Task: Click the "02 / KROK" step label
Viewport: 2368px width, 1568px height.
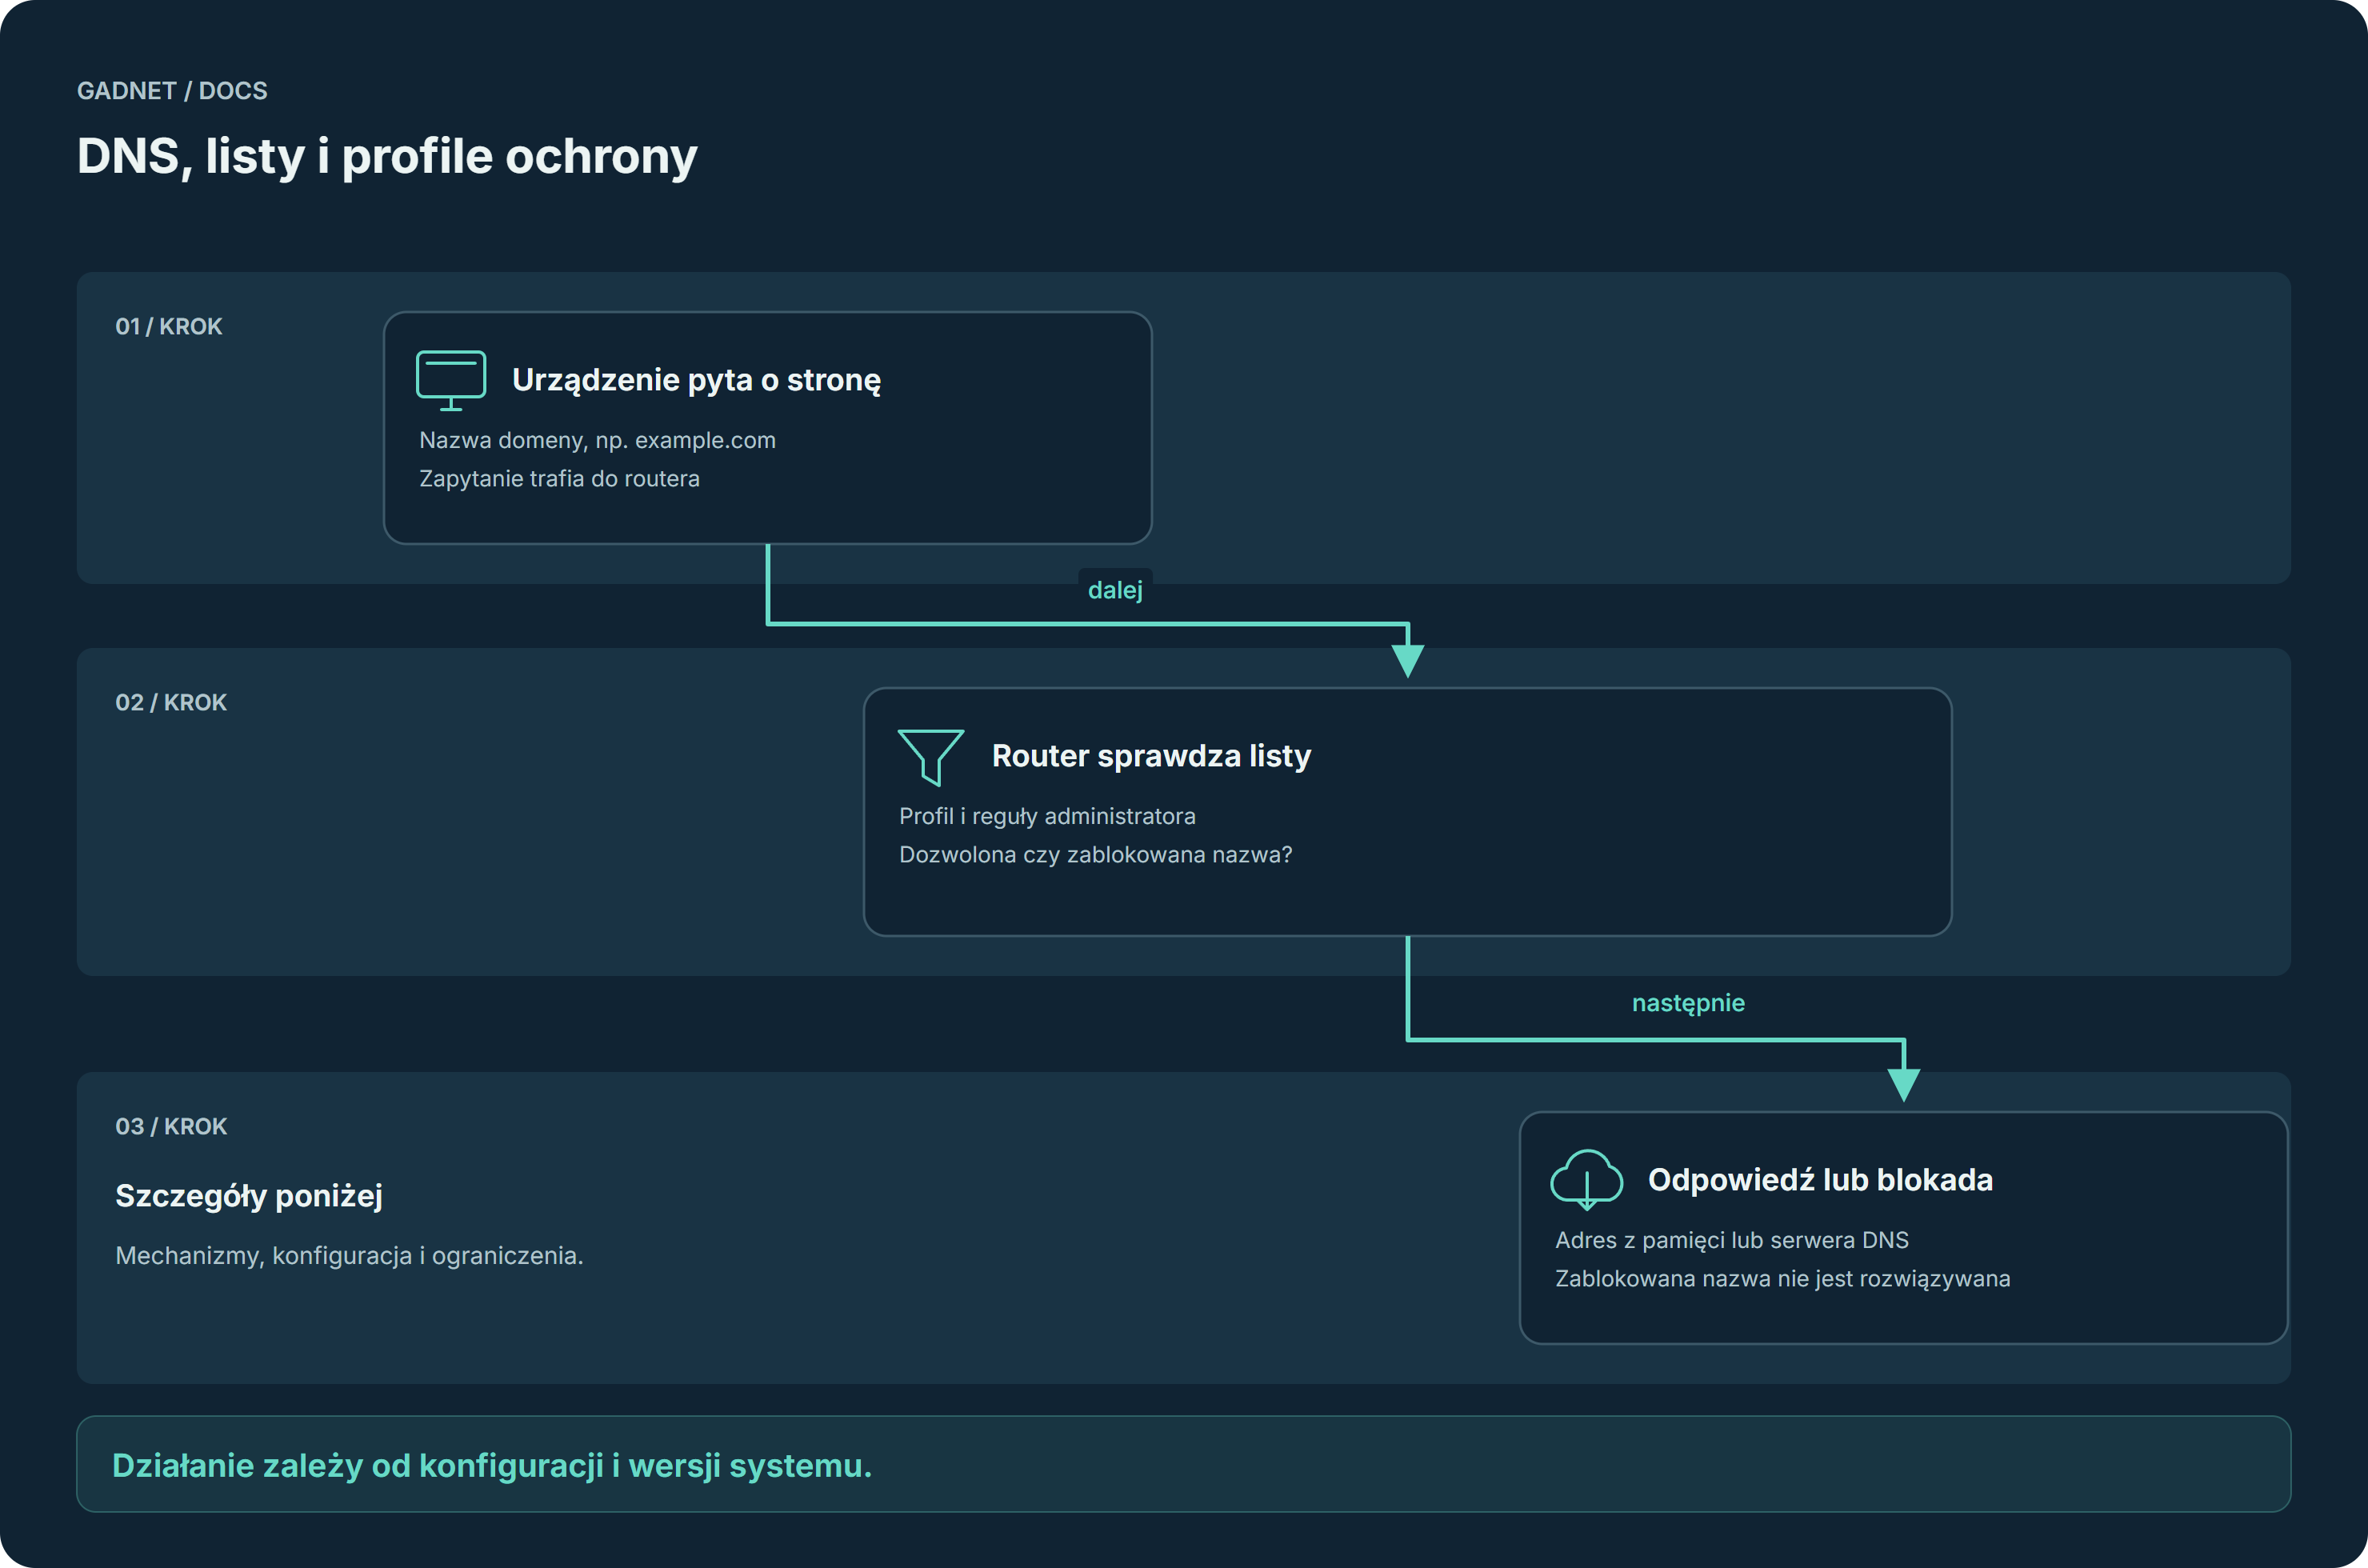Action: [x=171, y=703]
